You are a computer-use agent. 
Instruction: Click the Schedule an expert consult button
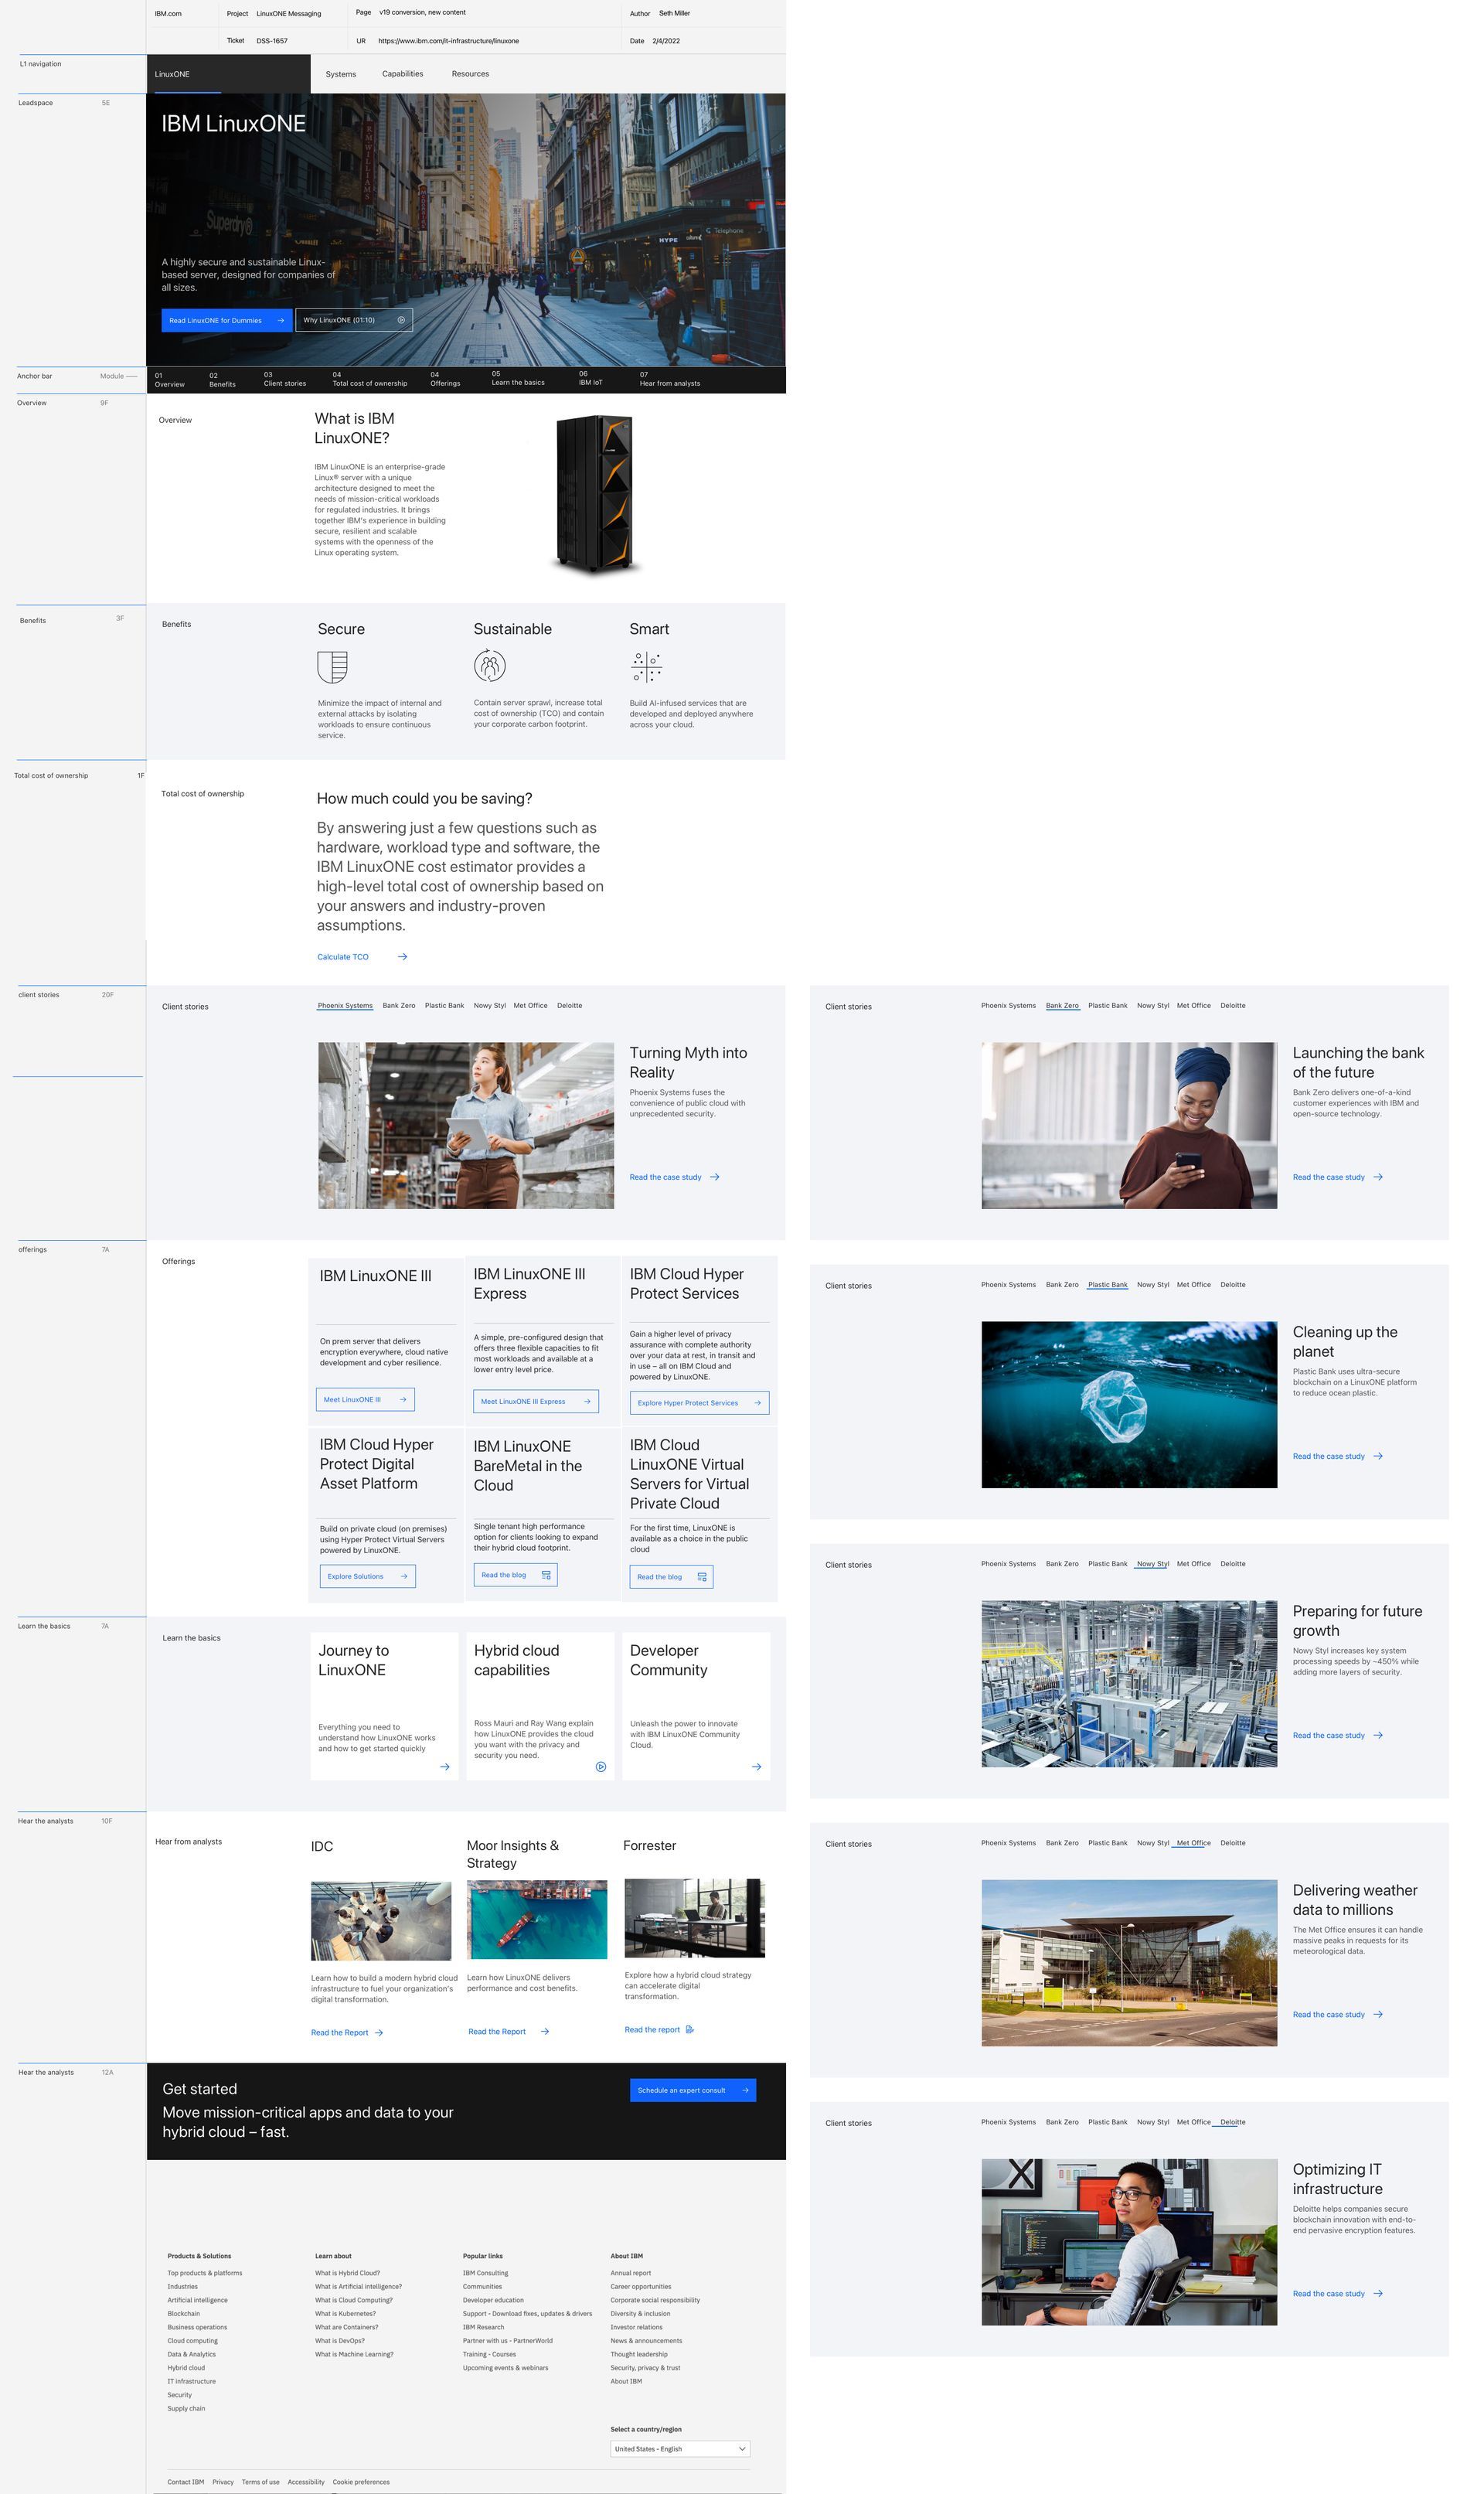[693, 2090]
